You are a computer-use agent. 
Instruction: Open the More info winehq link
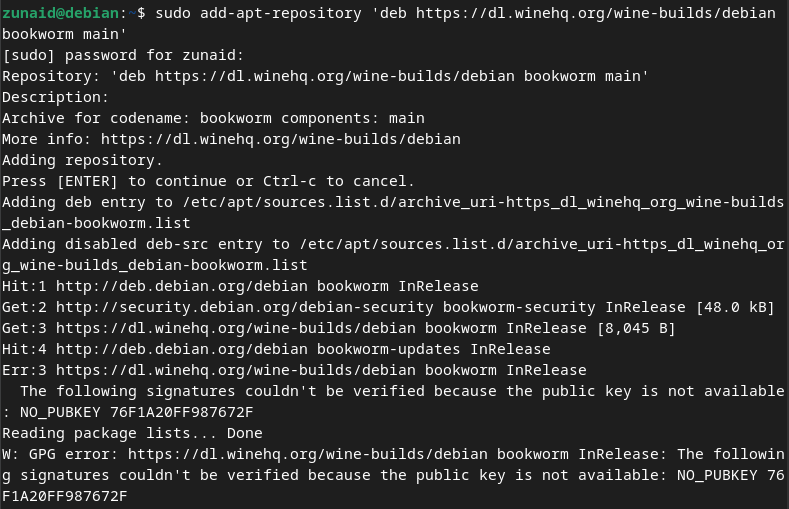[280, 139]
